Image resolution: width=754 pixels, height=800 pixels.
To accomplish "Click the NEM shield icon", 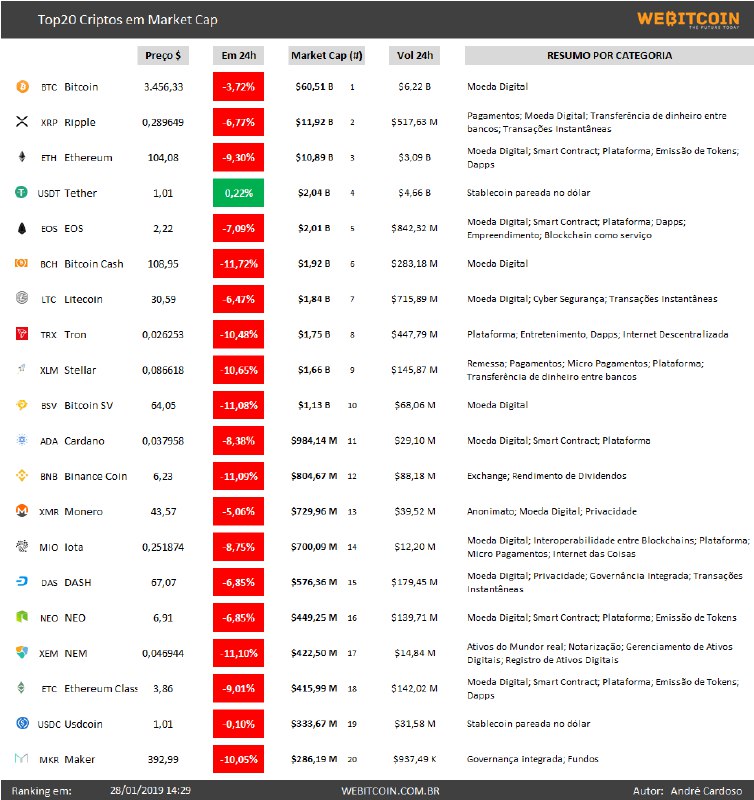I will point(22,652).
